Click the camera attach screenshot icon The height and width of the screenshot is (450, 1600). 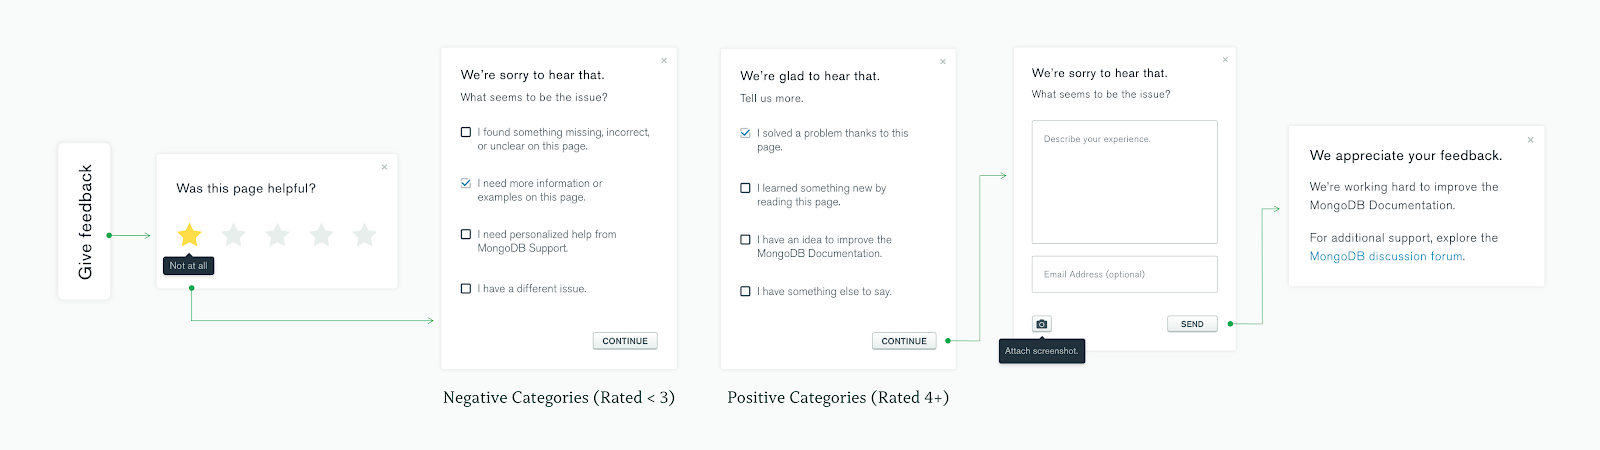[1042, 324]
